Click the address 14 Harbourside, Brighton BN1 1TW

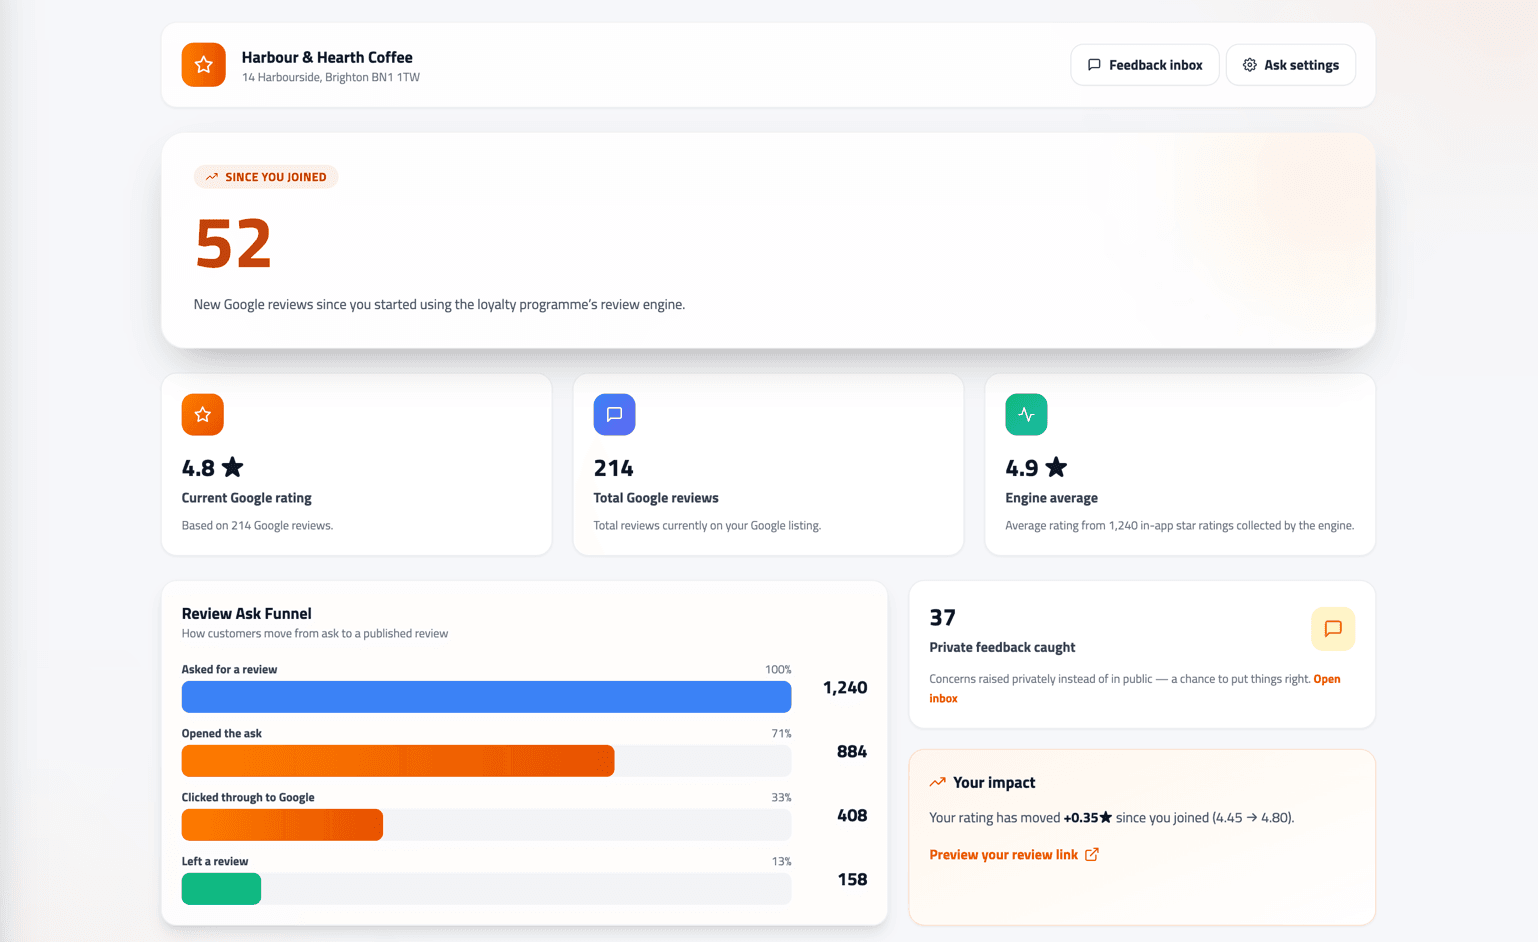[331, 77]
